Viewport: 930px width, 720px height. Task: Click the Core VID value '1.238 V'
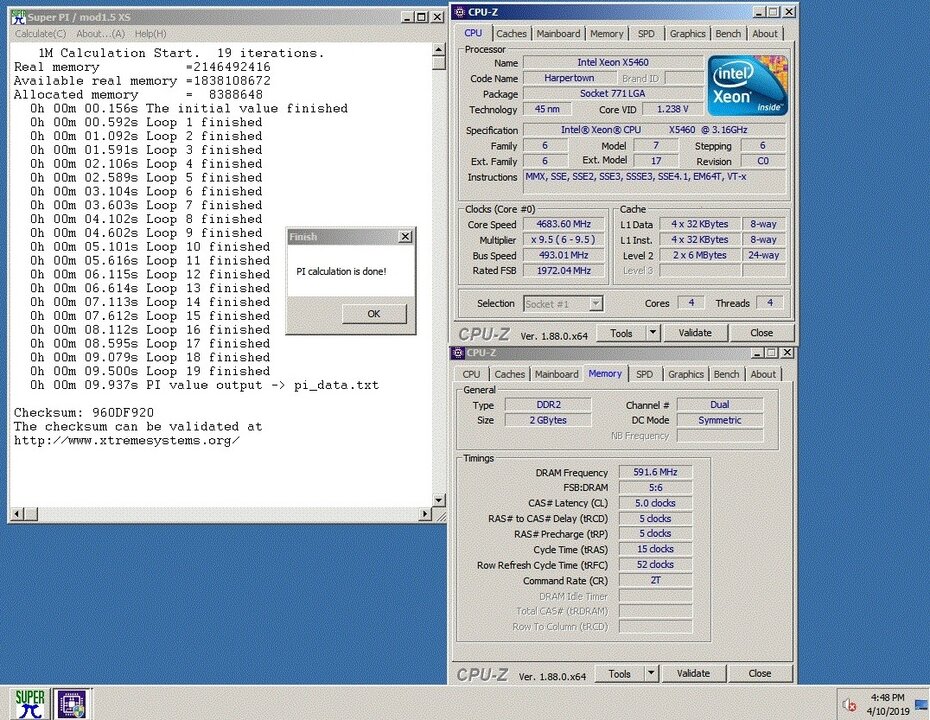(x=673, y=109)
